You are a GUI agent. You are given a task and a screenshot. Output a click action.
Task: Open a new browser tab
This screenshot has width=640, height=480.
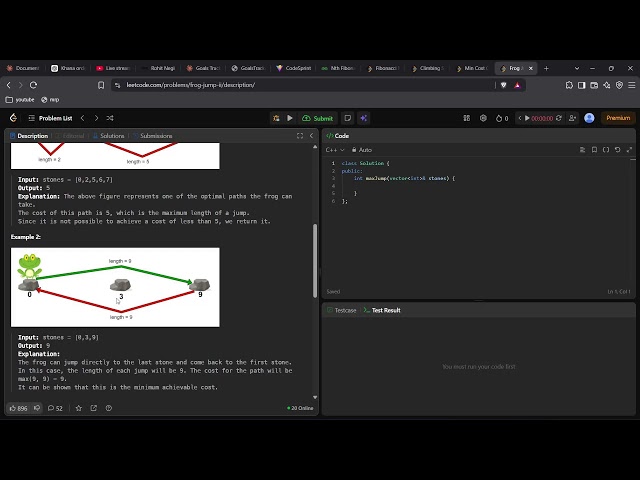point(546,68)
